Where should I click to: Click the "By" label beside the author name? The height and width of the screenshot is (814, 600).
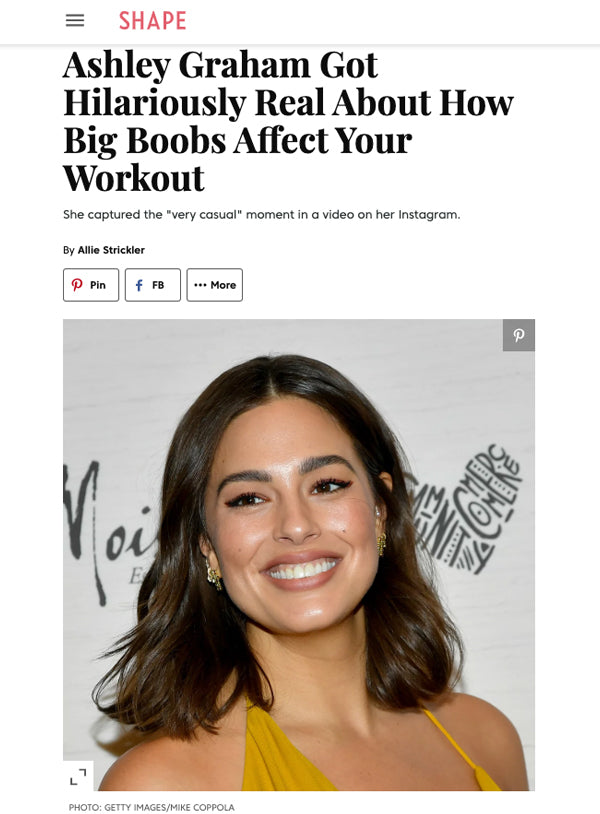tap(69, 250)
